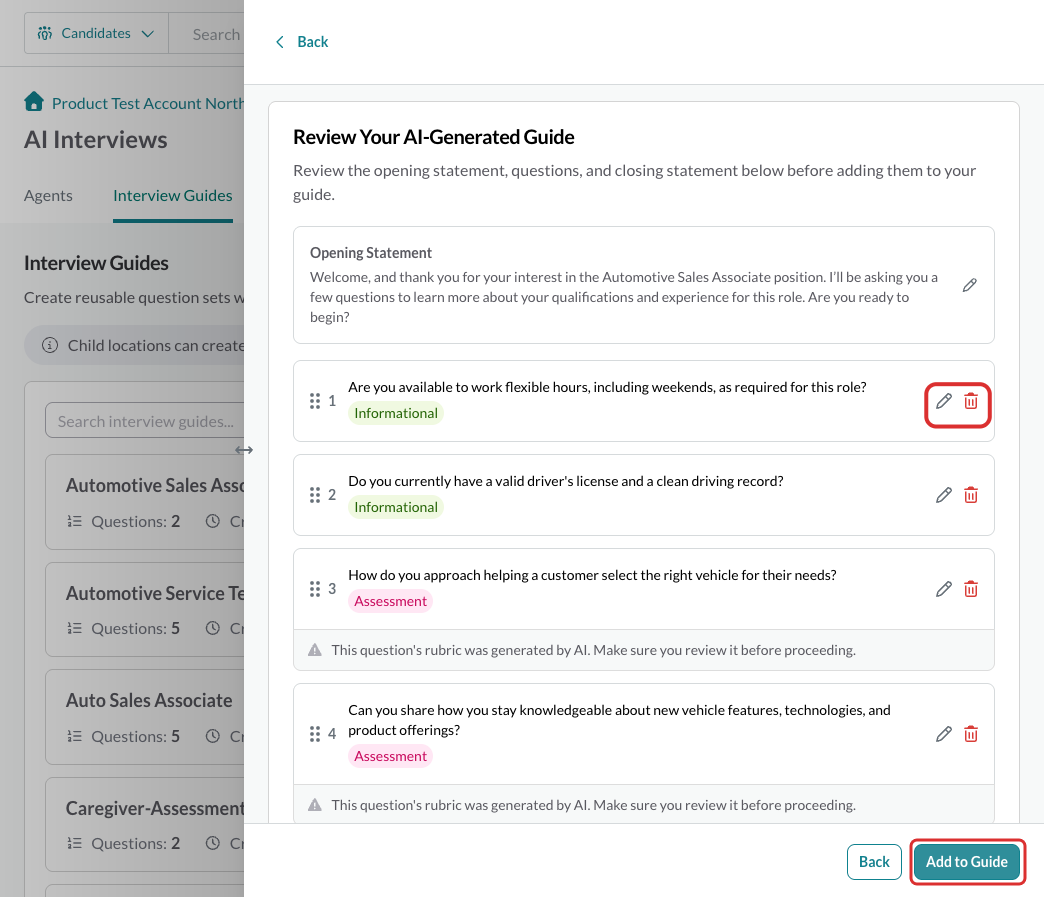Delete question 2 about driver's license
The height and width of the screenshot is (897, 1044).
[x=971, y=495]
